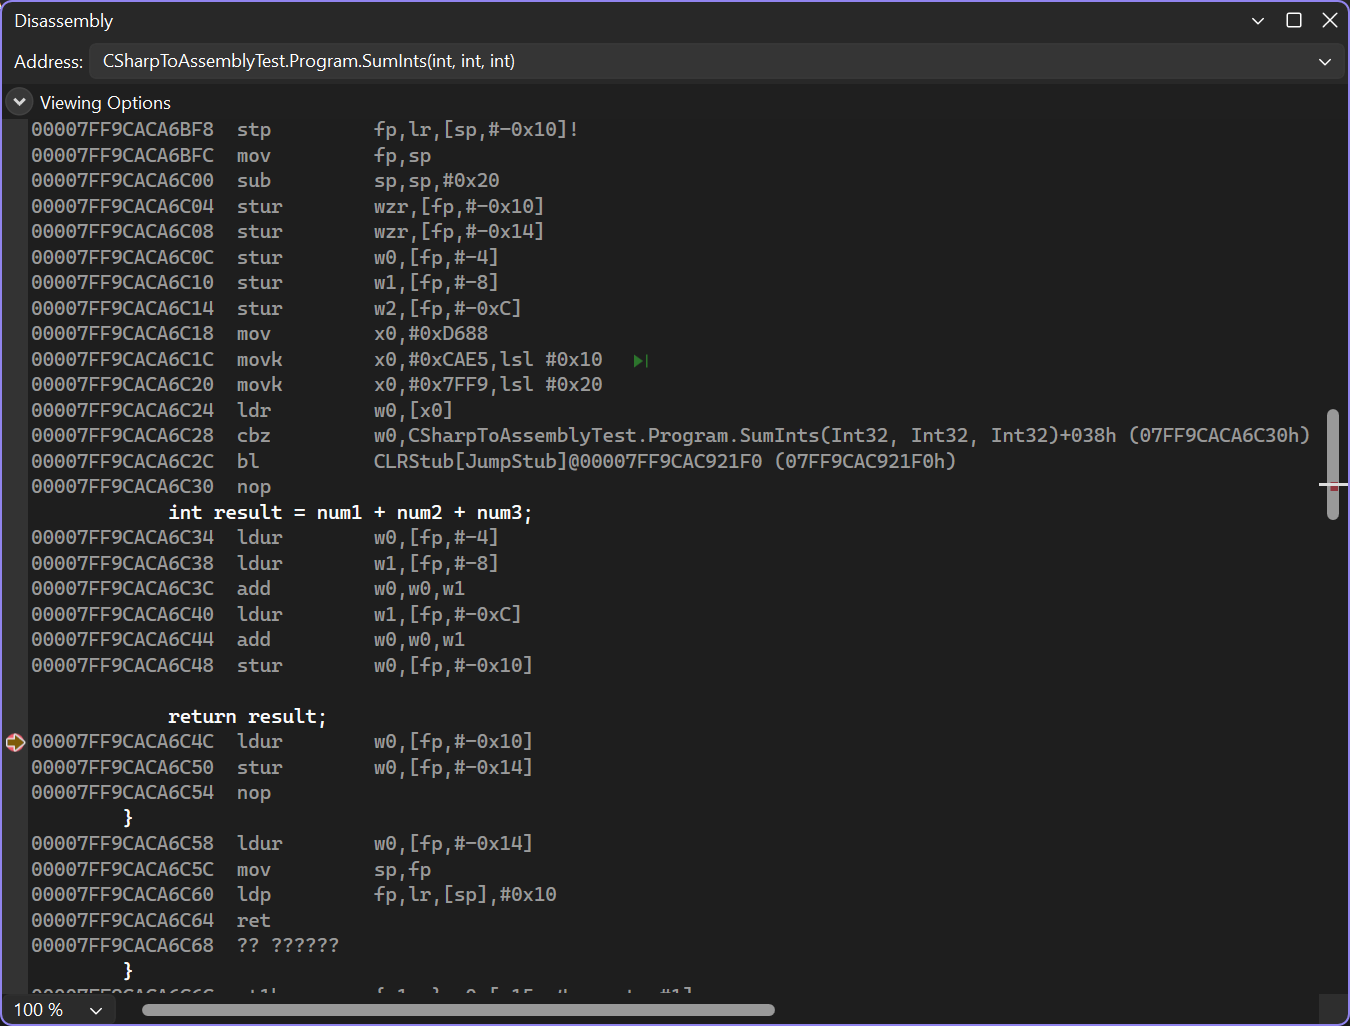
Task: Select the source line int result = num1 + num2 + num3
Action: (x=349, y=512)
